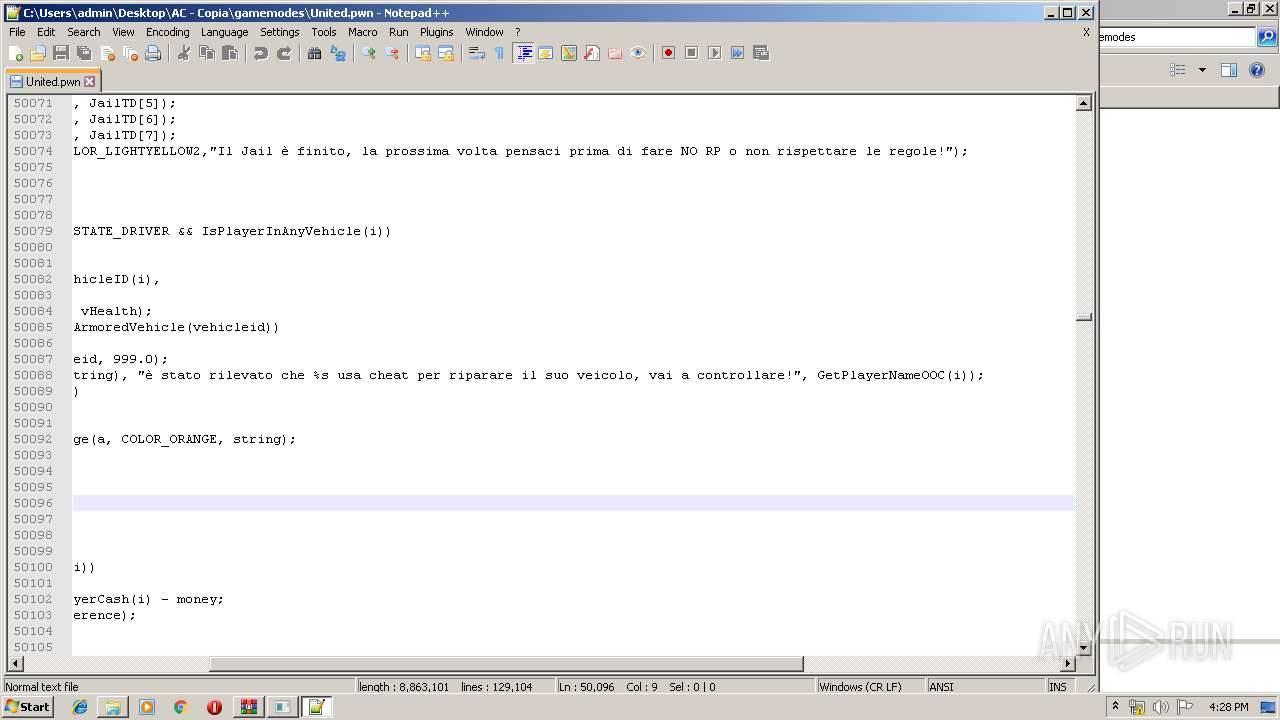Redo the last undone edit
Screen dimensions: 1280x720
pos(284,53)
